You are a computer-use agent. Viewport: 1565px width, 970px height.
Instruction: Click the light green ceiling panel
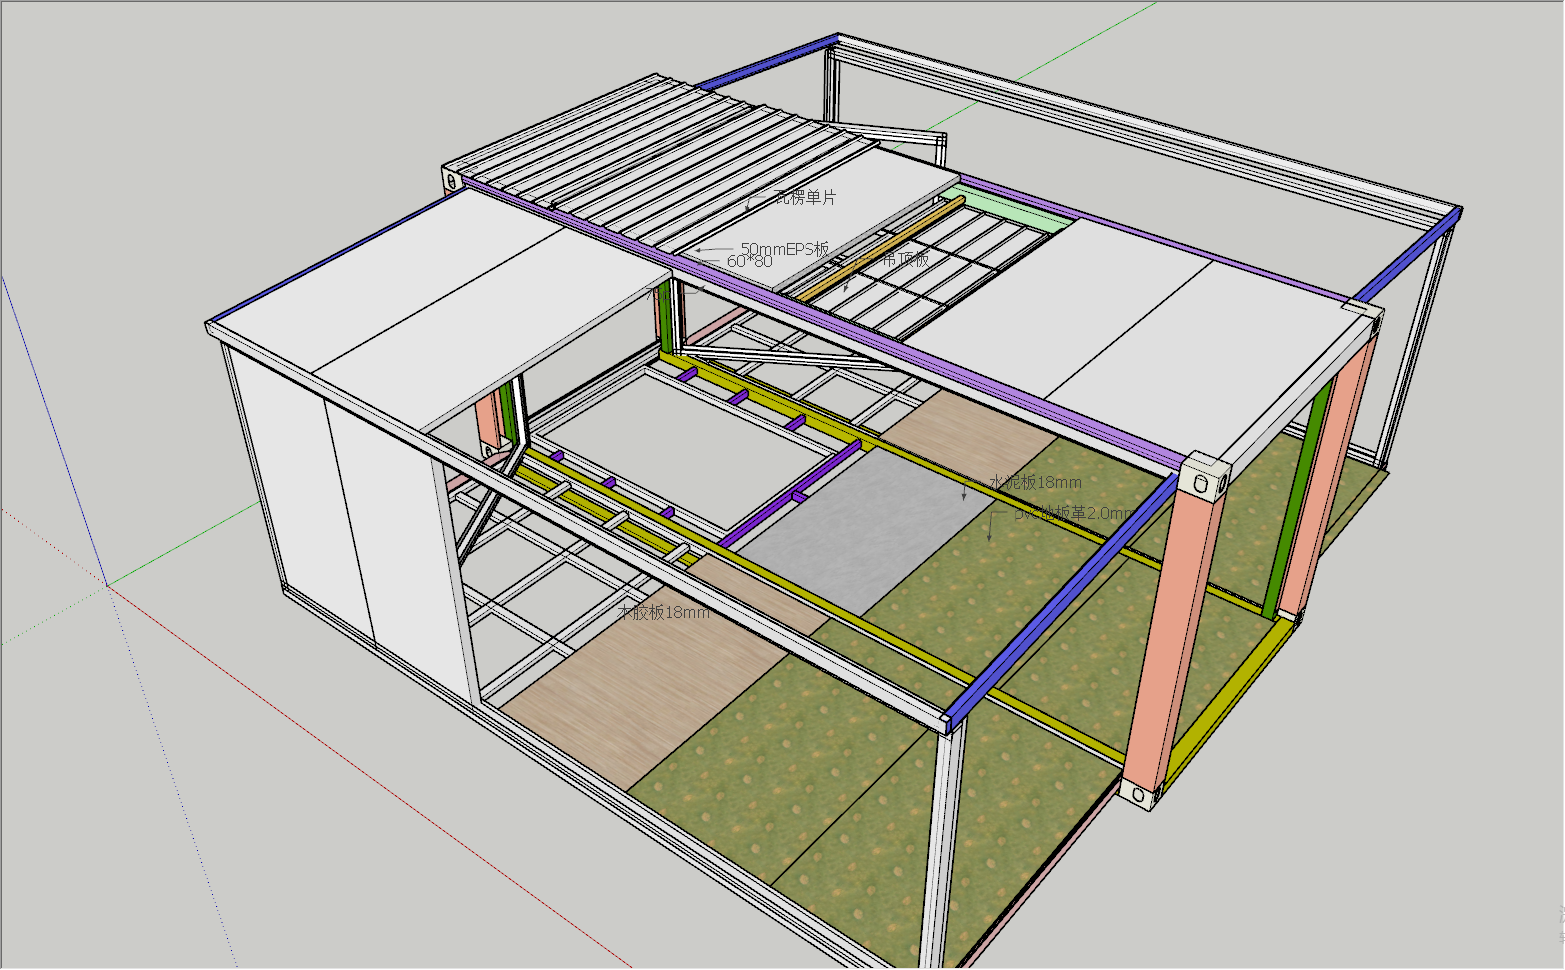tap(1000, 205)
